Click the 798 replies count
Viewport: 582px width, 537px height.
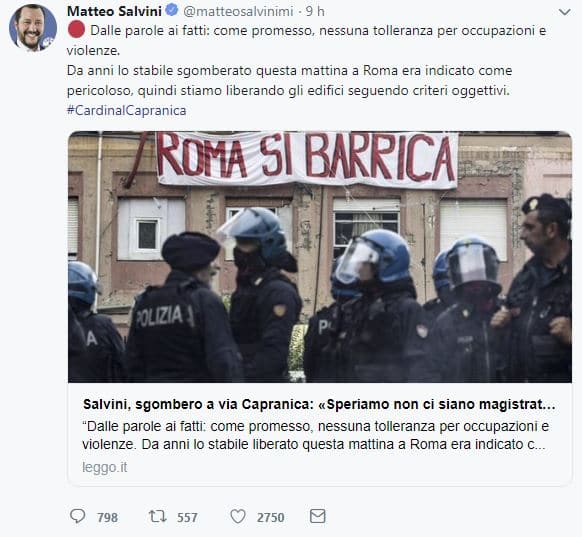(x=107, y=517)
